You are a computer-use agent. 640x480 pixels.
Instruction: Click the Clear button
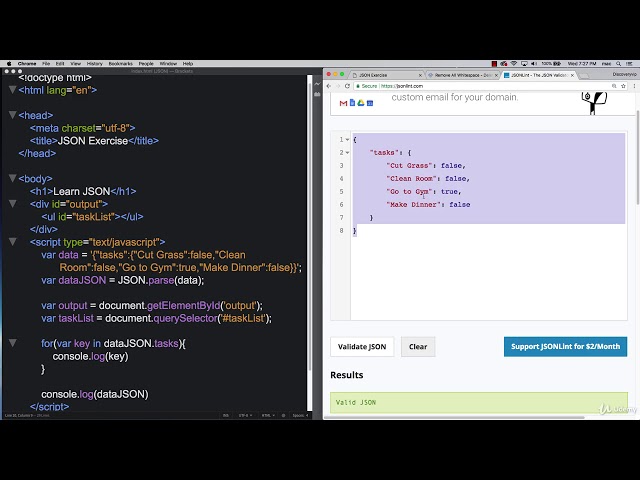(418, 347)
